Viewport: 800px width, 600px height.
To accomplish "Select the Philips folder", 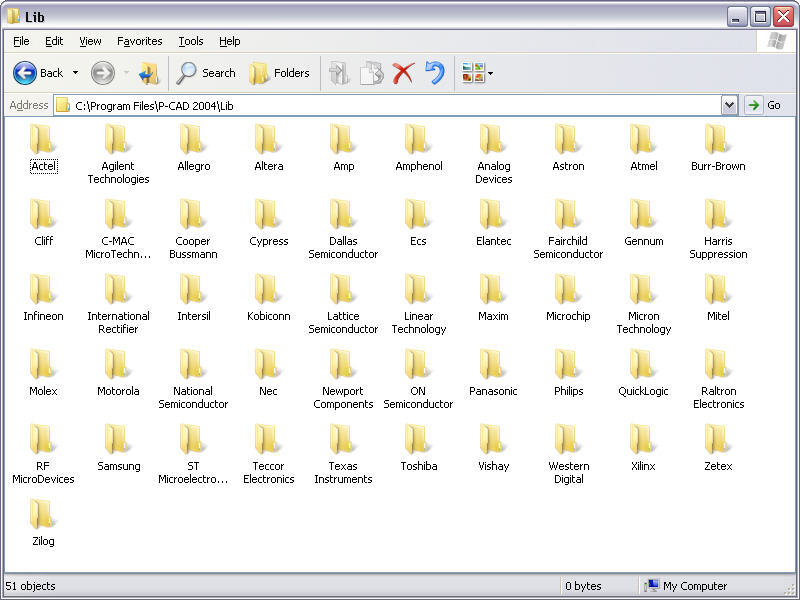I will (568, 373).
